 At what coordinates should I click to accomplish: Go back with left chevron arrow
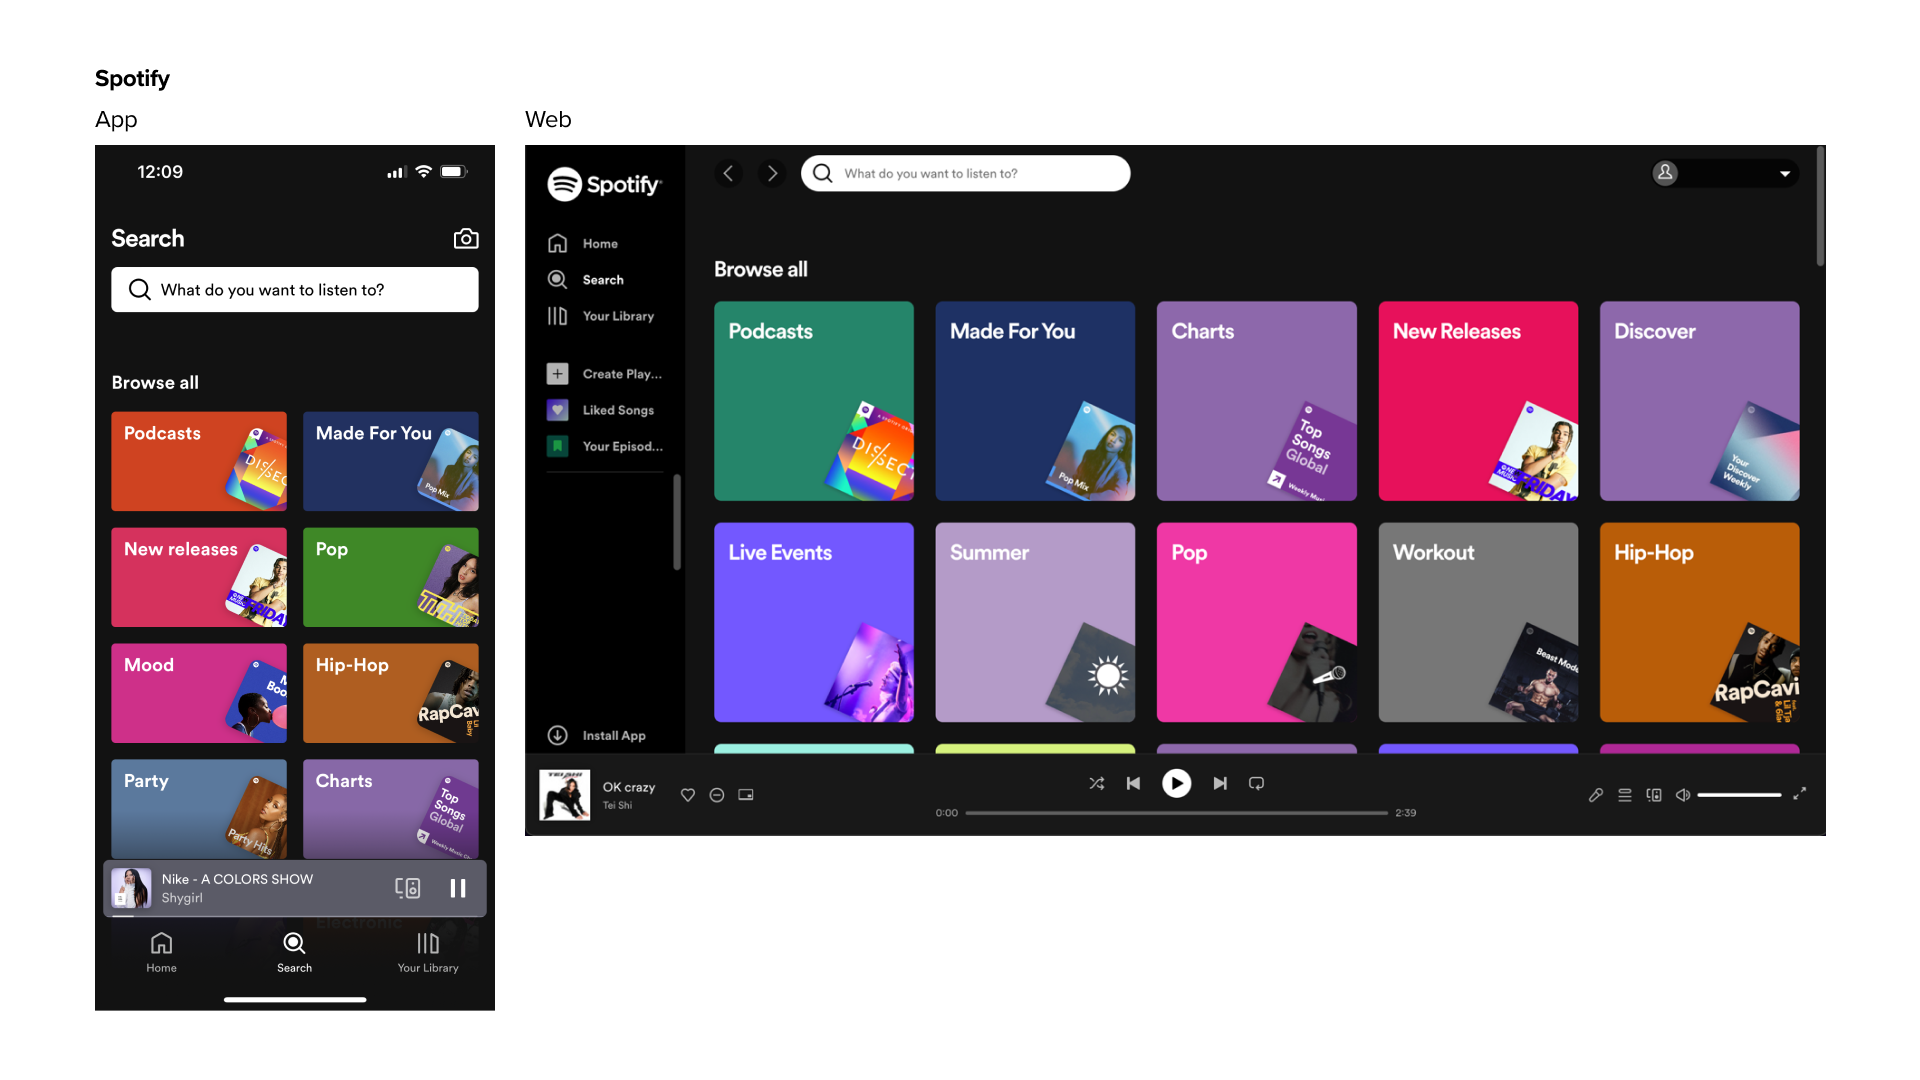728,173
